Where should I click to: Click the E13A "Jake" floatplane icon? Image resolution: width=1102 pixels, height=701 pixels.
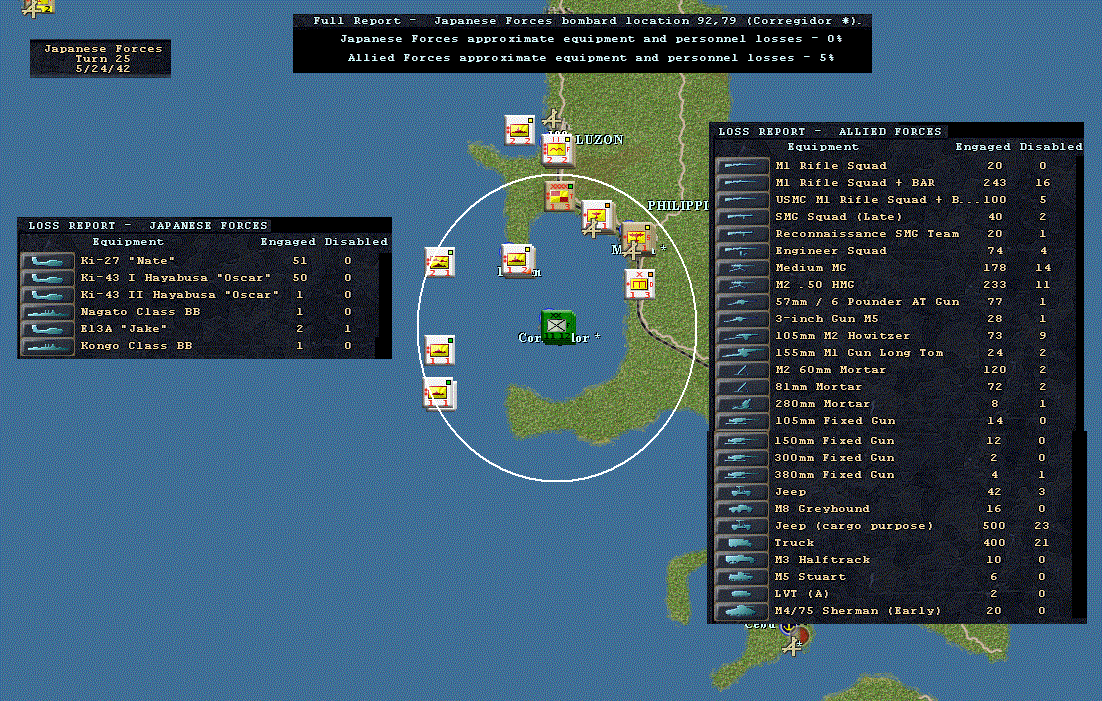(48, 328)
